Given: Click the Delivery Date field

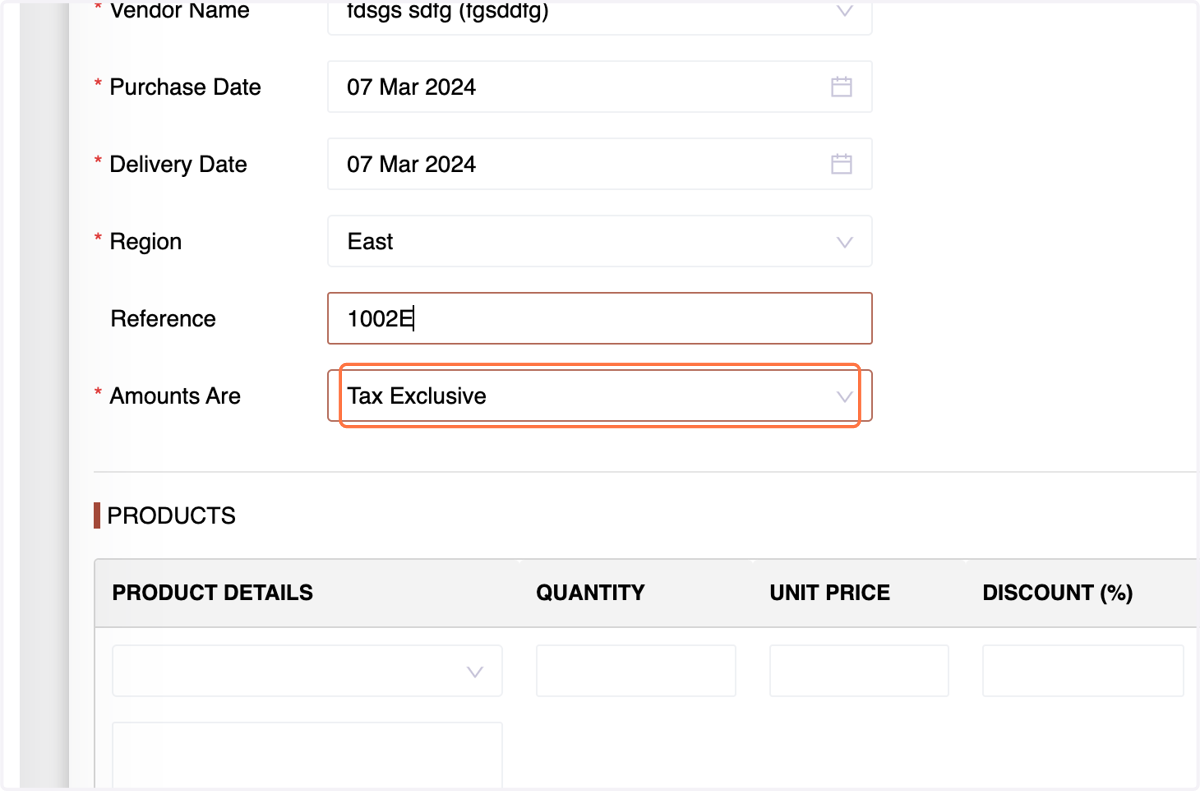Looking at the screenshot, I should 599,164.
